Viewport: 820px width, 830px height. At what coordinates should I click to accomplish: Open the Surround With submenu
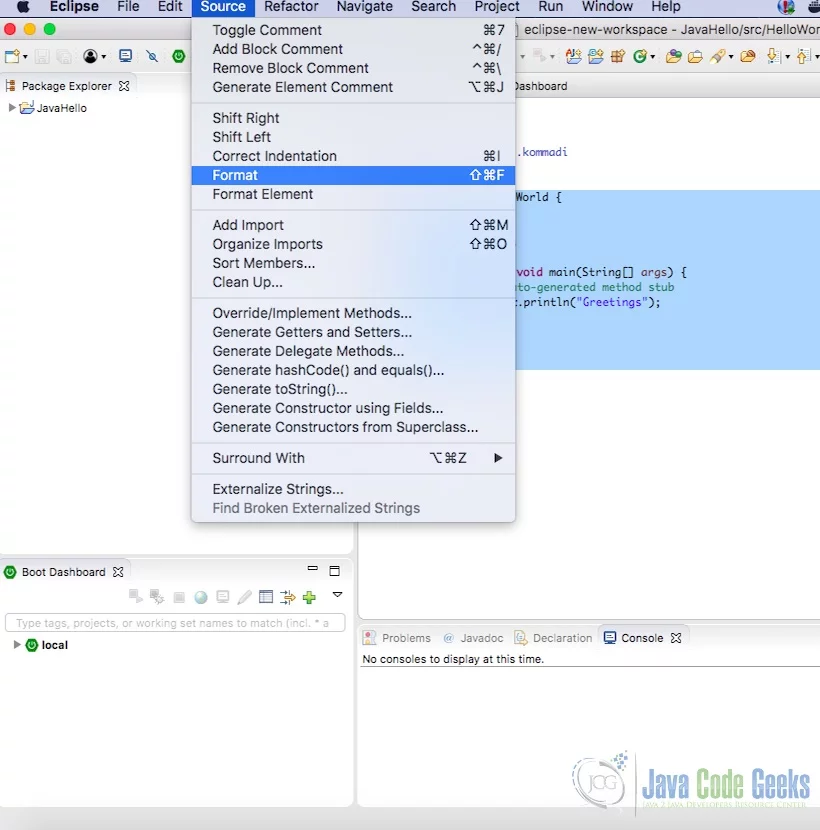tap(353, 458)
